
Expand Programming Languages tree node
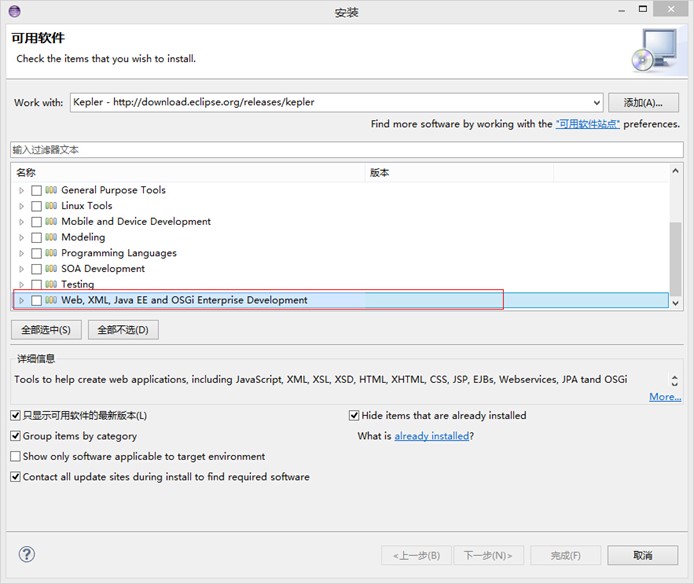tap(21, 253)
